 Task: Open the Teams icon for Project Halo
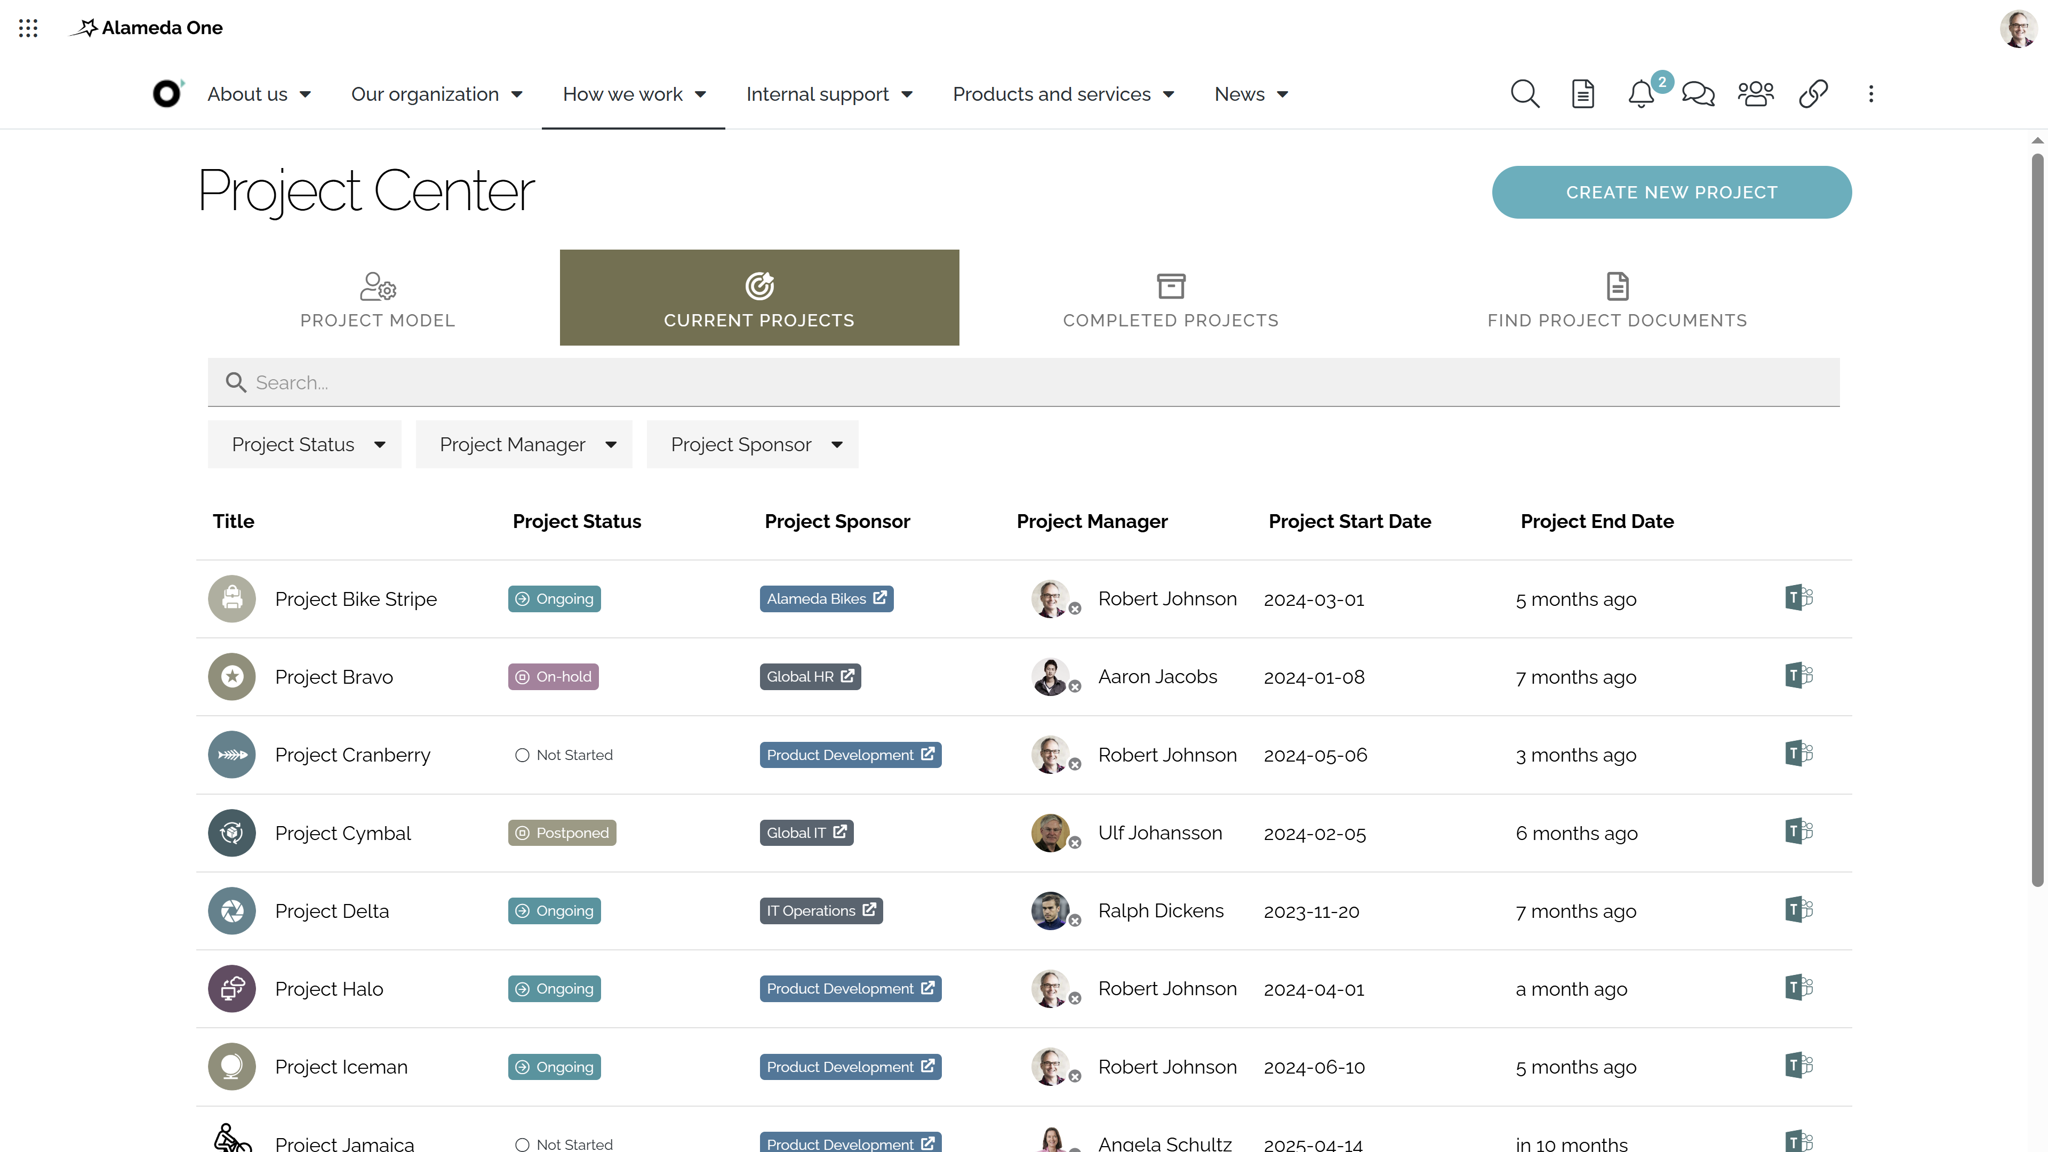coord(1799,988)
